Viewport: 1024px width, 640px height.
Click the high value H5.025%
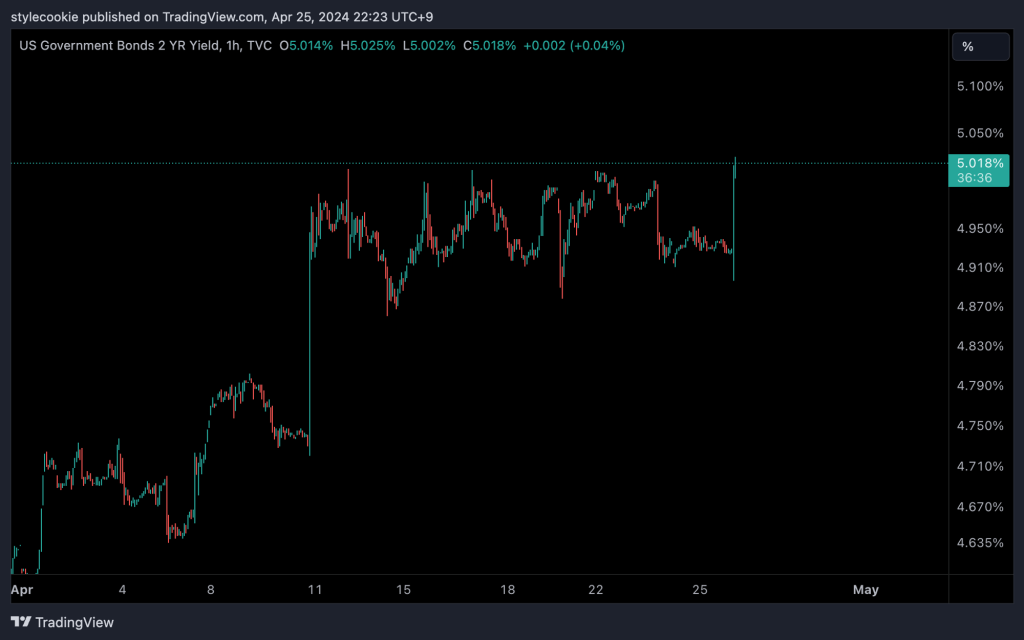369,45
